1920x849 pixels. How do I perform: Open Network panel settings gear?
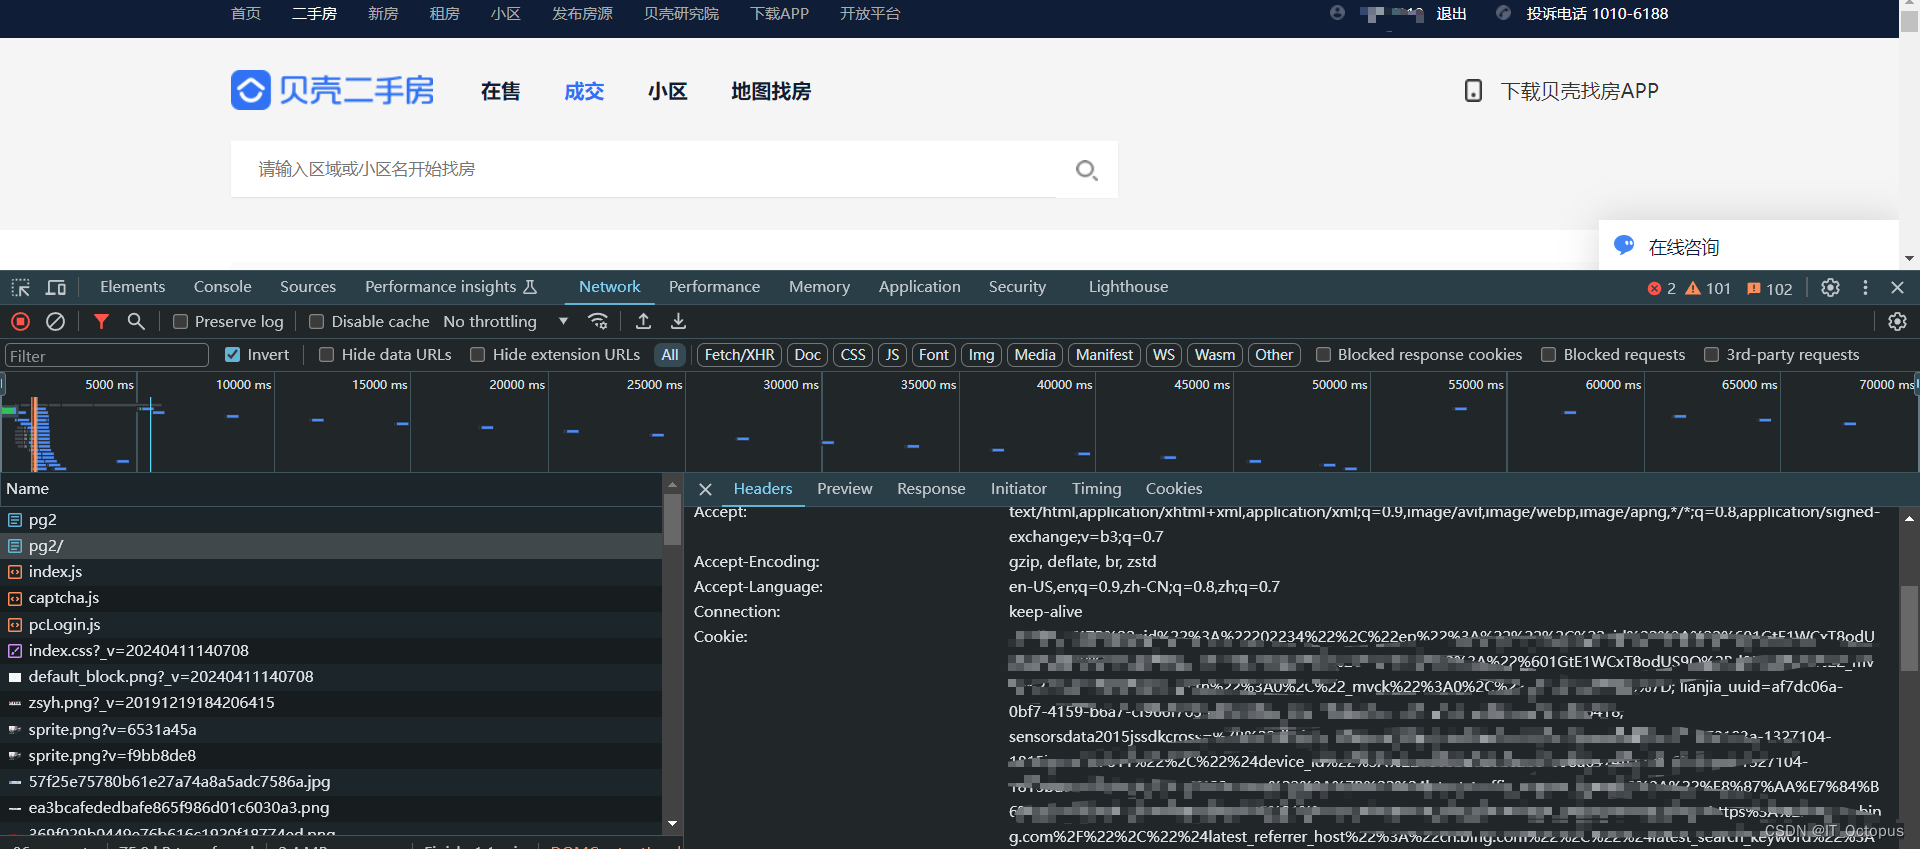[1897, 321]
